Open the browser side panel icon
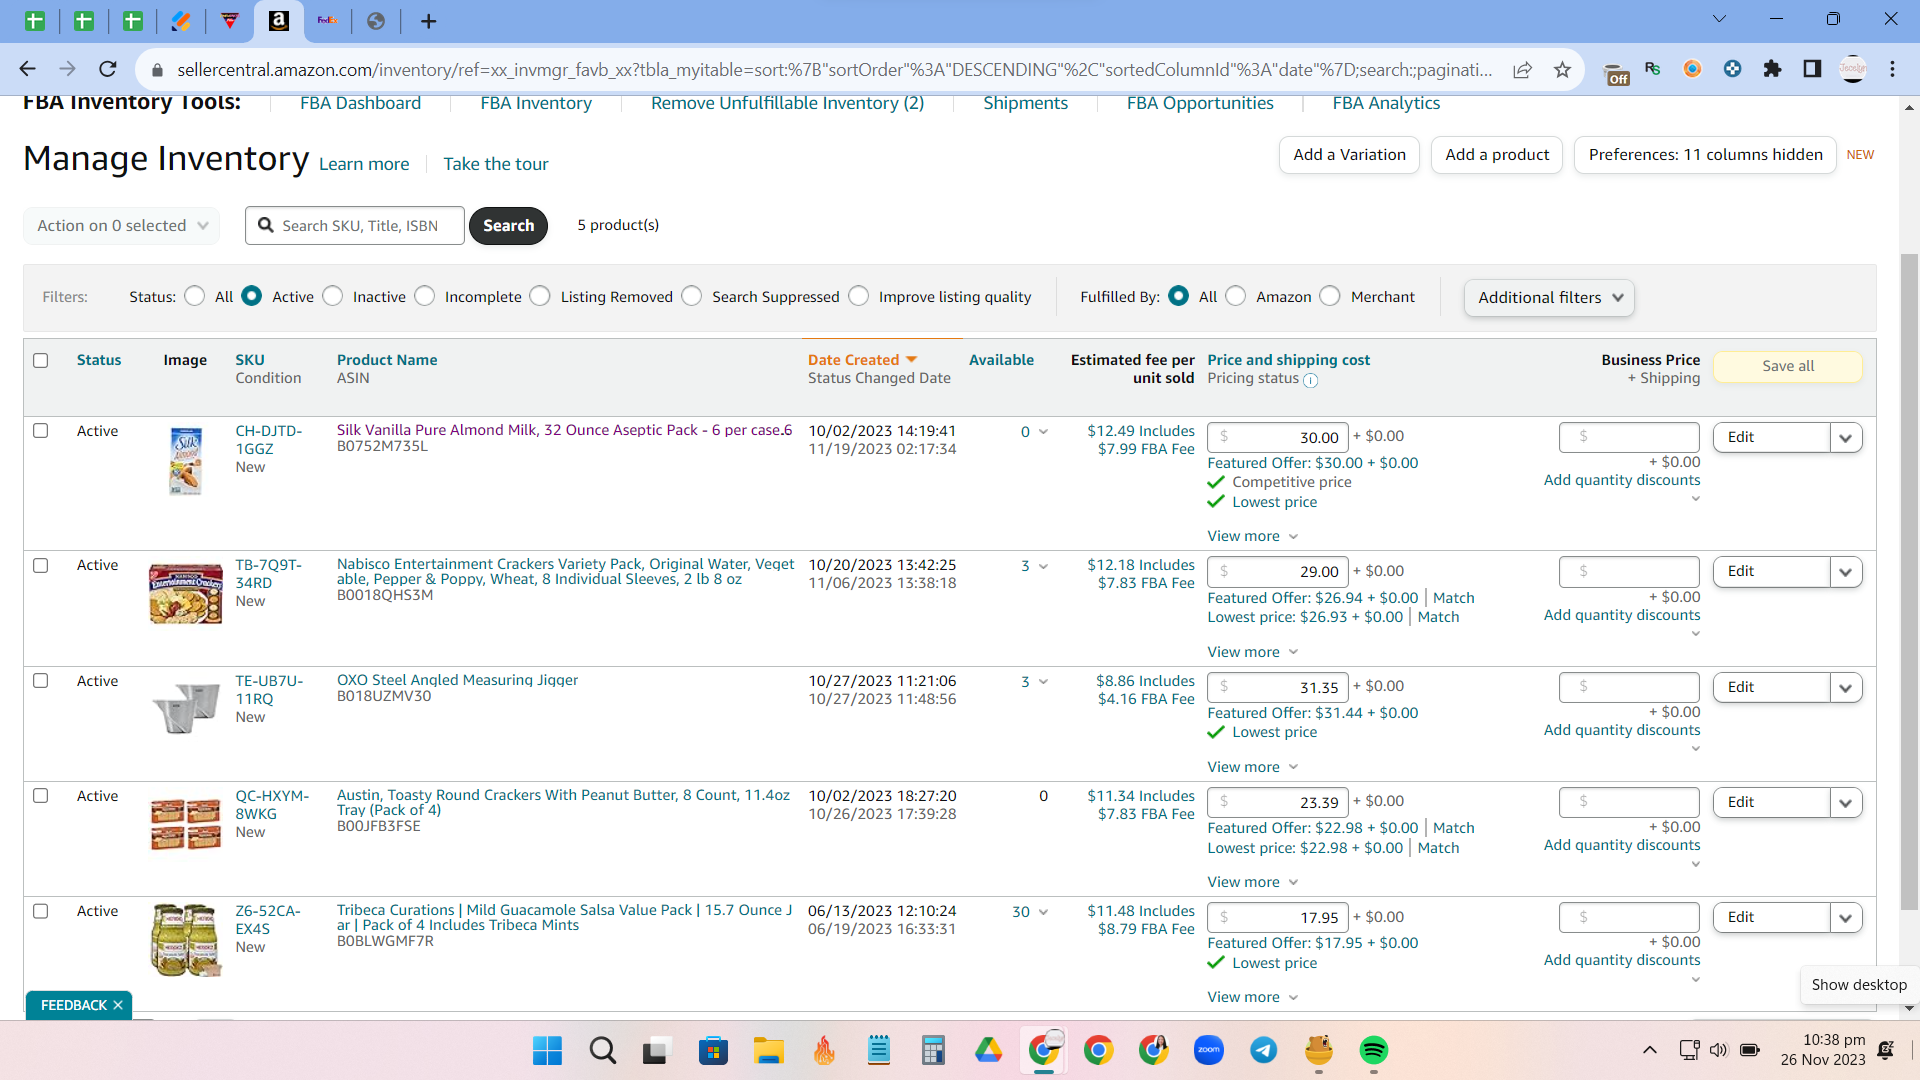This screenshot has height=1080, width=1920. click(1812, 69)
